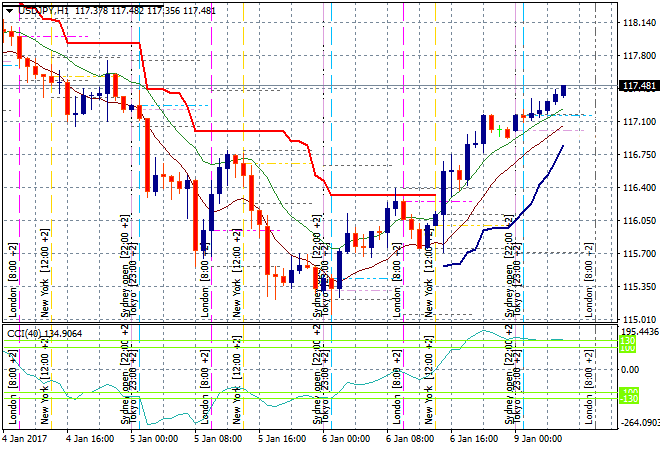Click the 4 Jan 16:00 time label
This screenshot has height=450, width=660.
(90, 439)
